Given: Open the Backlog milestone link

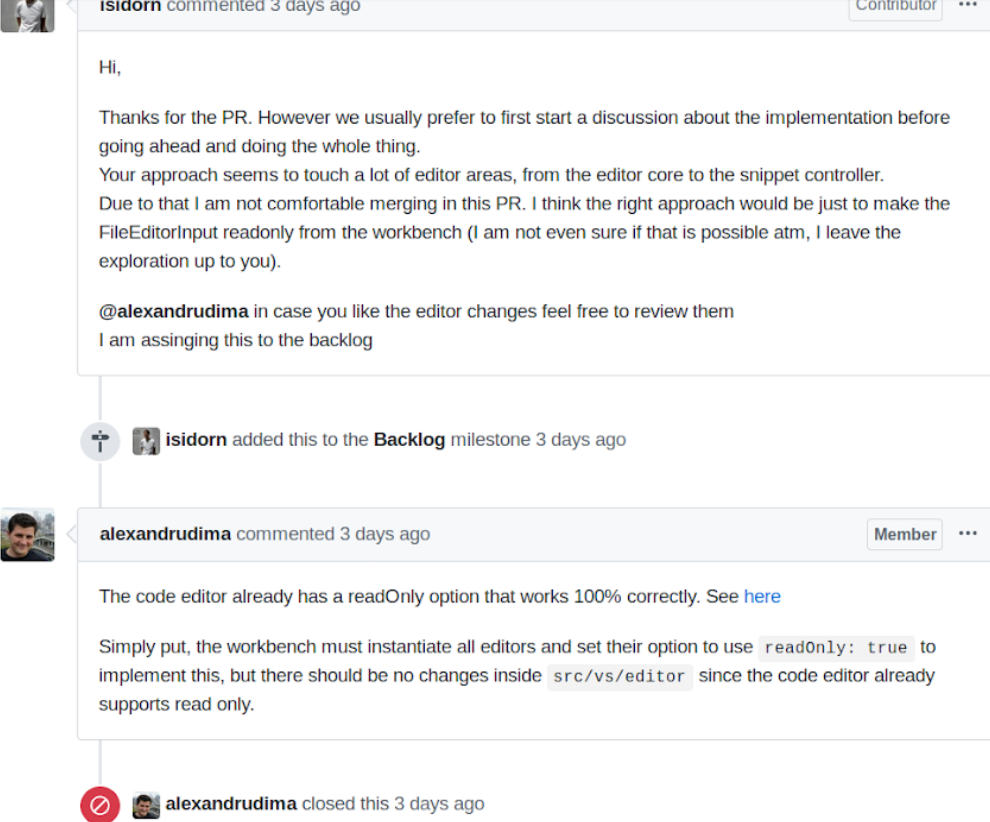Looking at the screenshot, I should pos(409,439).
